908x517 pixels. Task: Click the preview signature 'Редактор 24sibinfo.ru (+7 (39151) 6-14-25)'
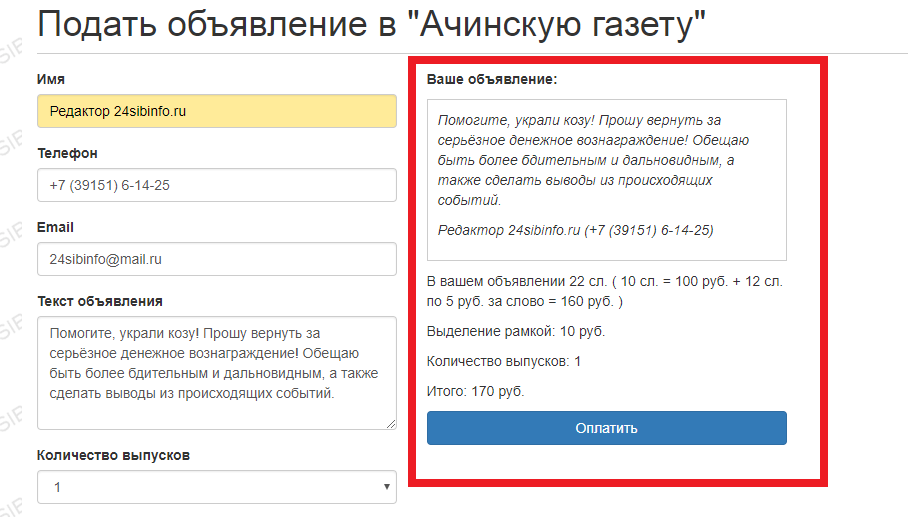tap(576, 230)
